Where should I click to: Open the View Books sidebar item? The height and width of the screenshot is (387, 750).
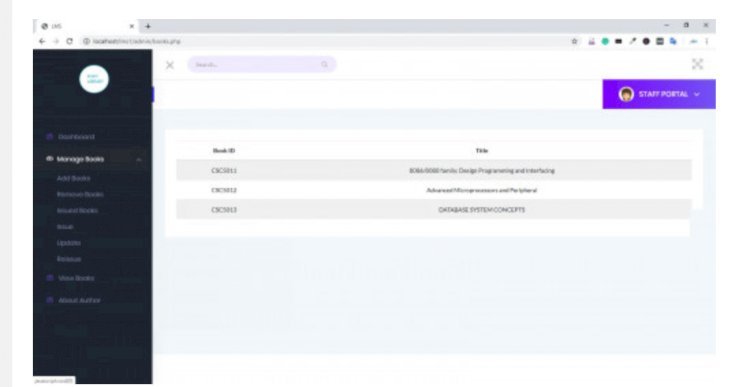(76, 278)
